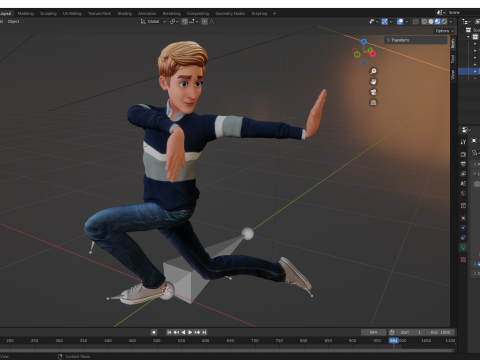Open the View Layer properties icon
Viewport: 480px width, 360px height.
pos(463,174)
